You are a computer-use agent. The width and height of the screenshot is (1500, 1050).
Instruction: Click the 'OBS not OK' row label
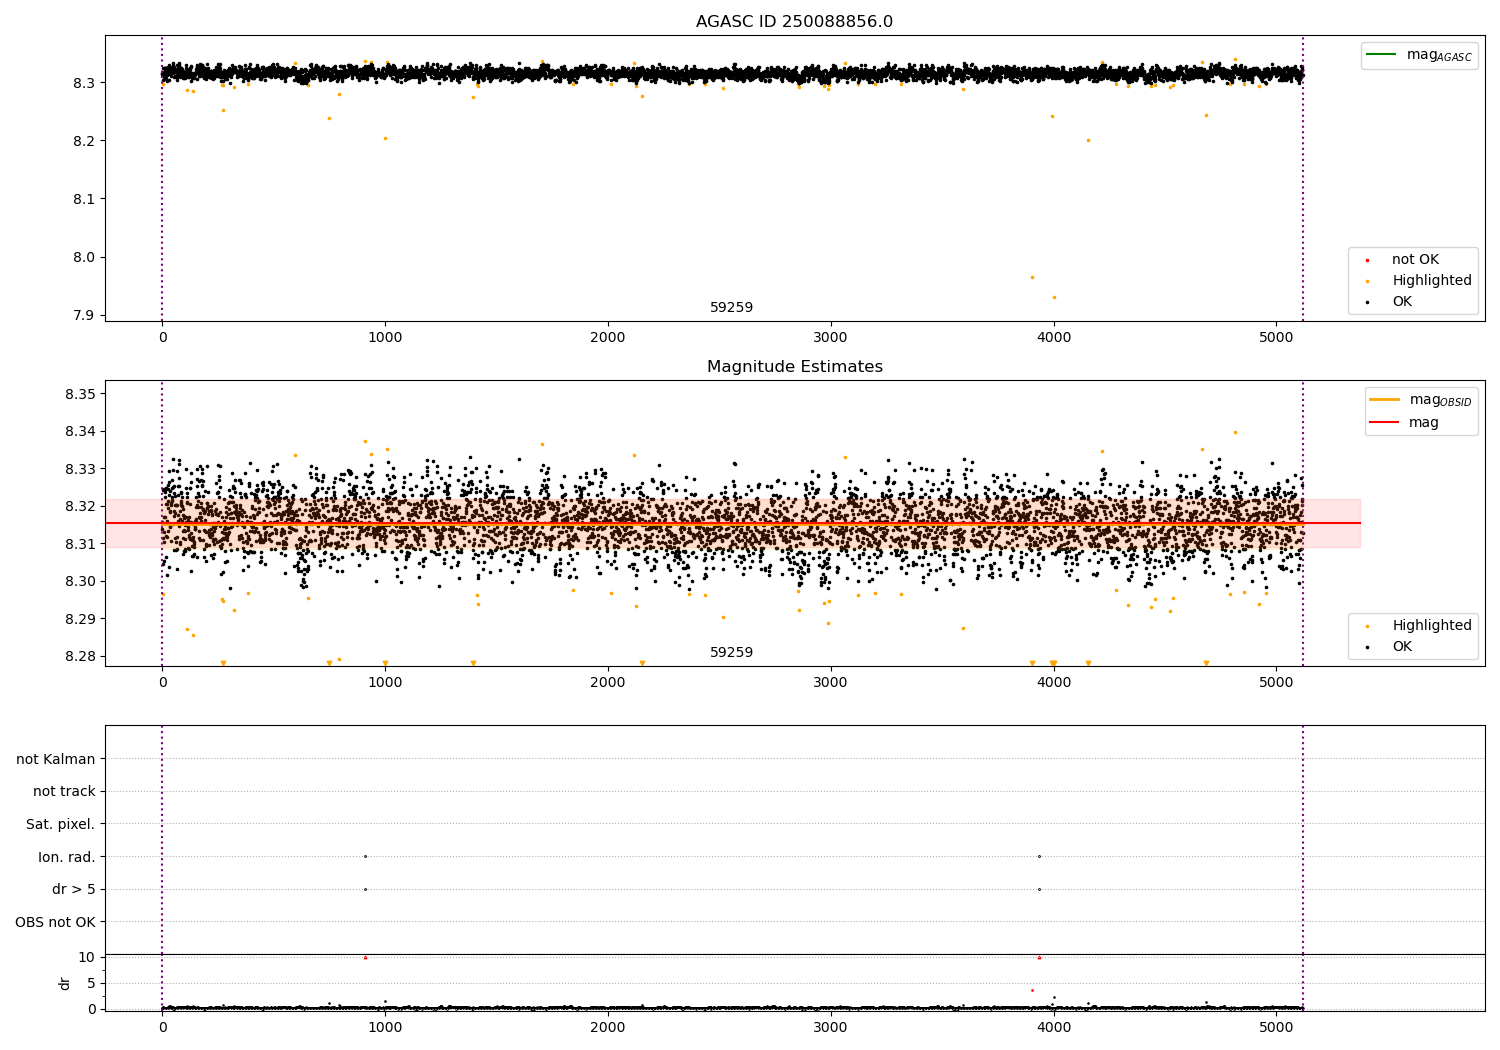pyautogui.click(x=56, y=922)
